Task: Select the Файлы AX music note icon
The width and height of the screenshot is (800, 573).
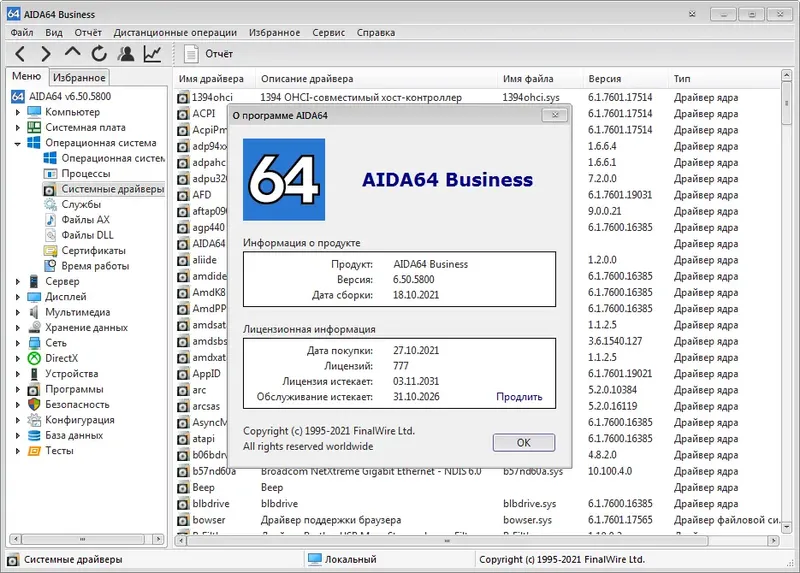Action: (50, 219)
